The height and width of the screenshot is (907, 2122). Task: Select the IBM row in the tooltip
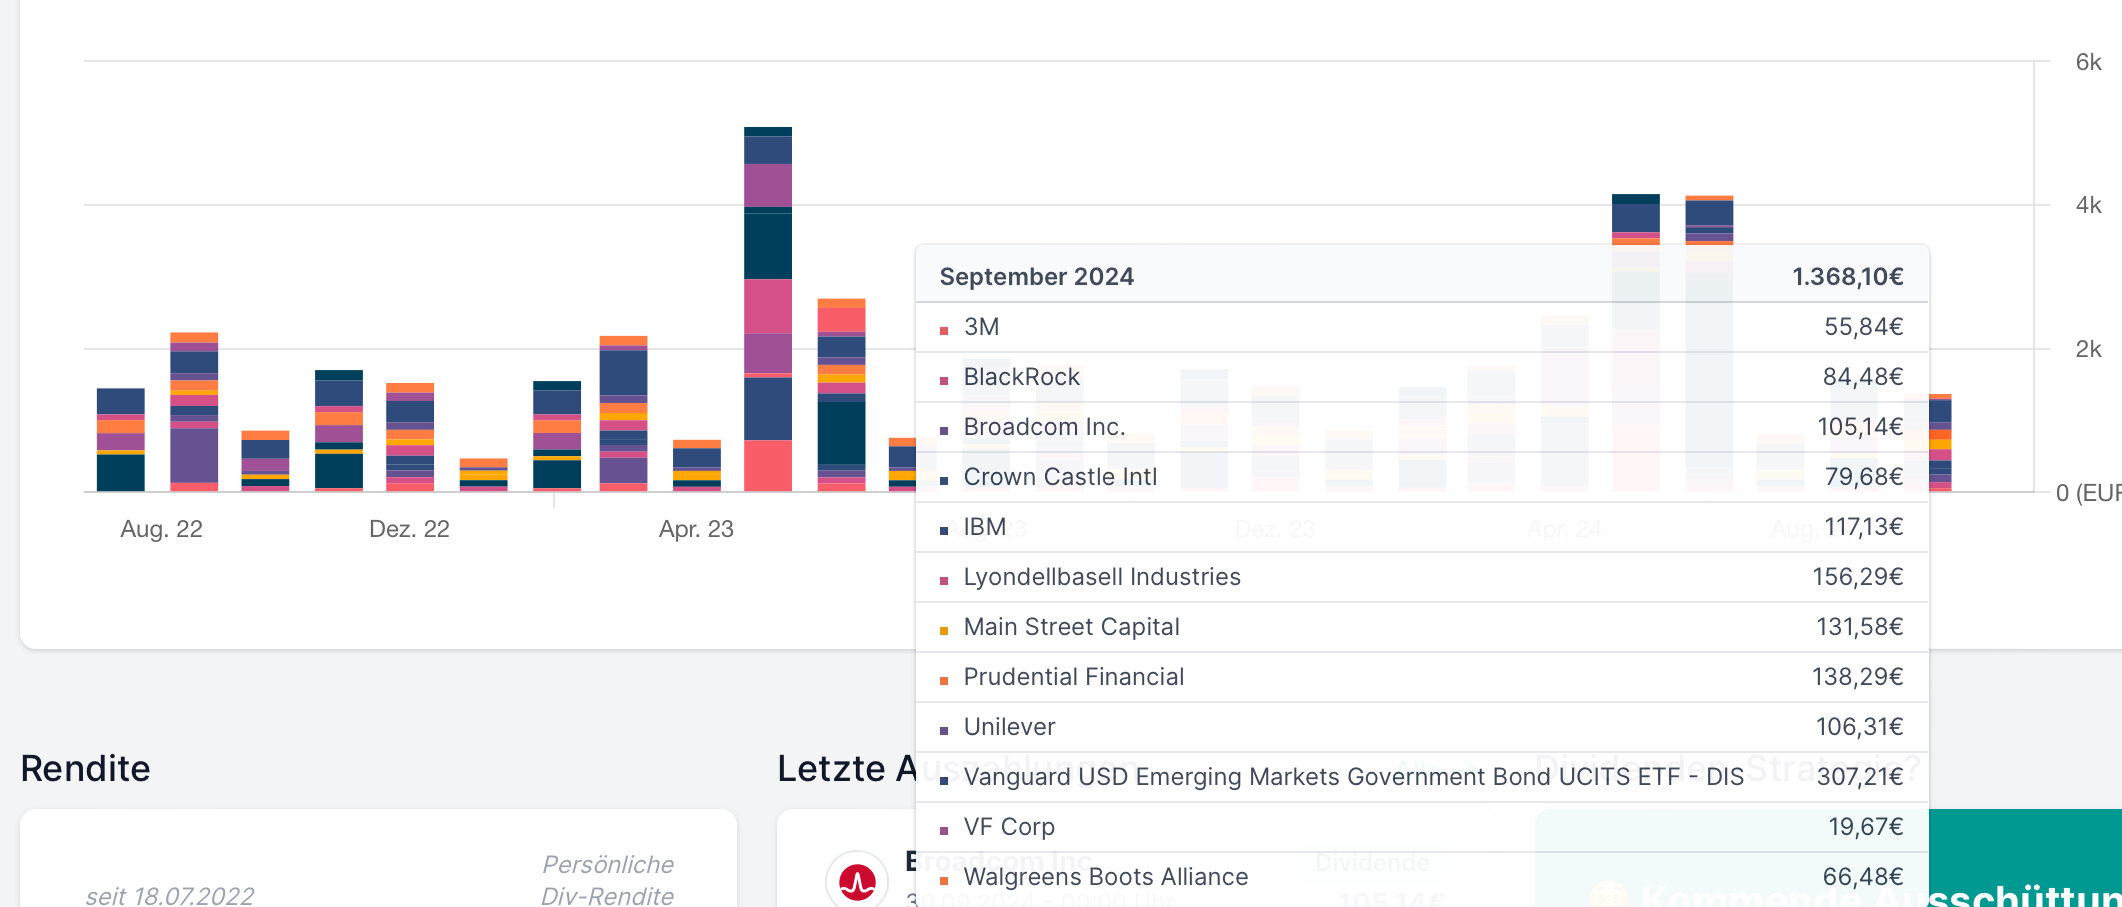1420,527
